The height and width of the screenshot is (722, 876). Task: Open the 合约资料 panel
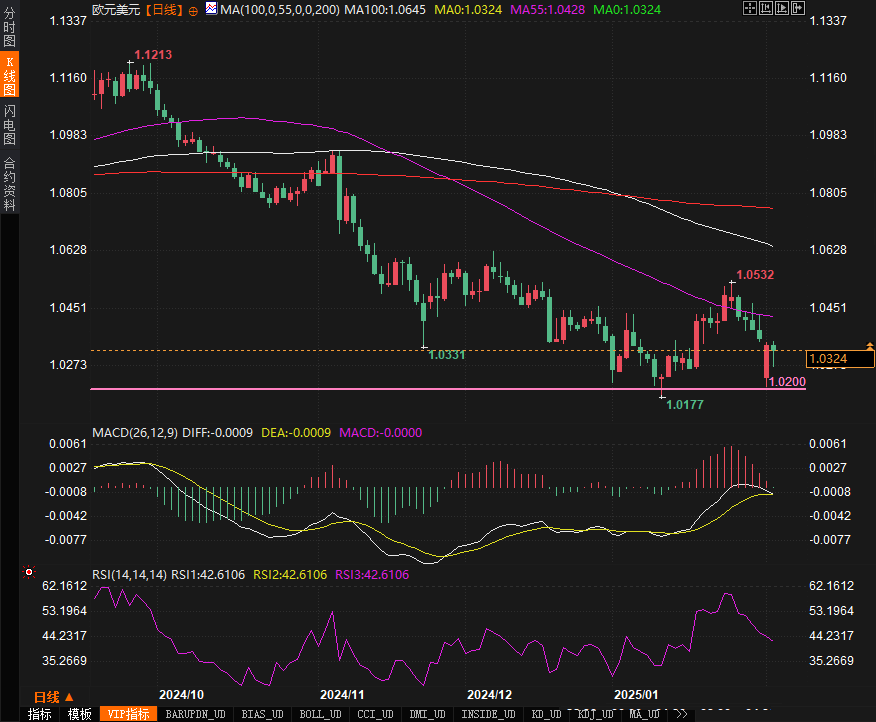point(9,184)
